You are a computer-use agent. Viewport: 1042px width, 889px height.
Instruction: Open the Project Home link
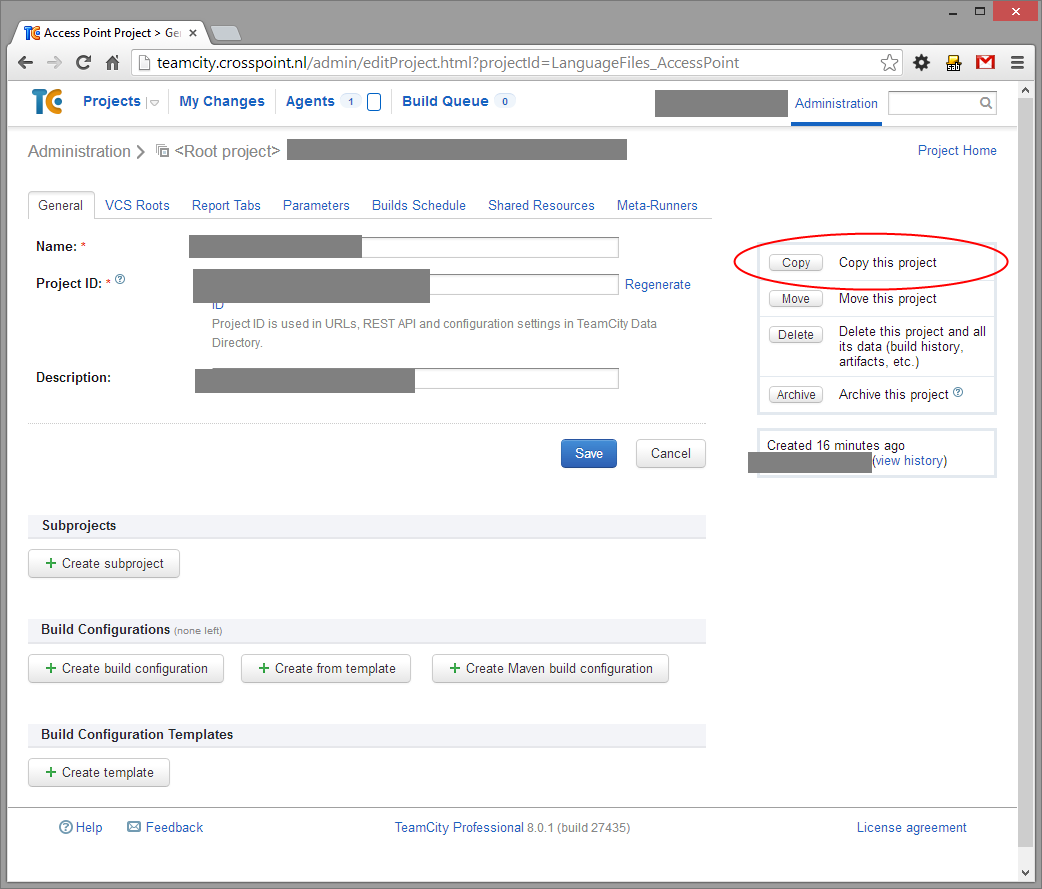tap(957, 150)
